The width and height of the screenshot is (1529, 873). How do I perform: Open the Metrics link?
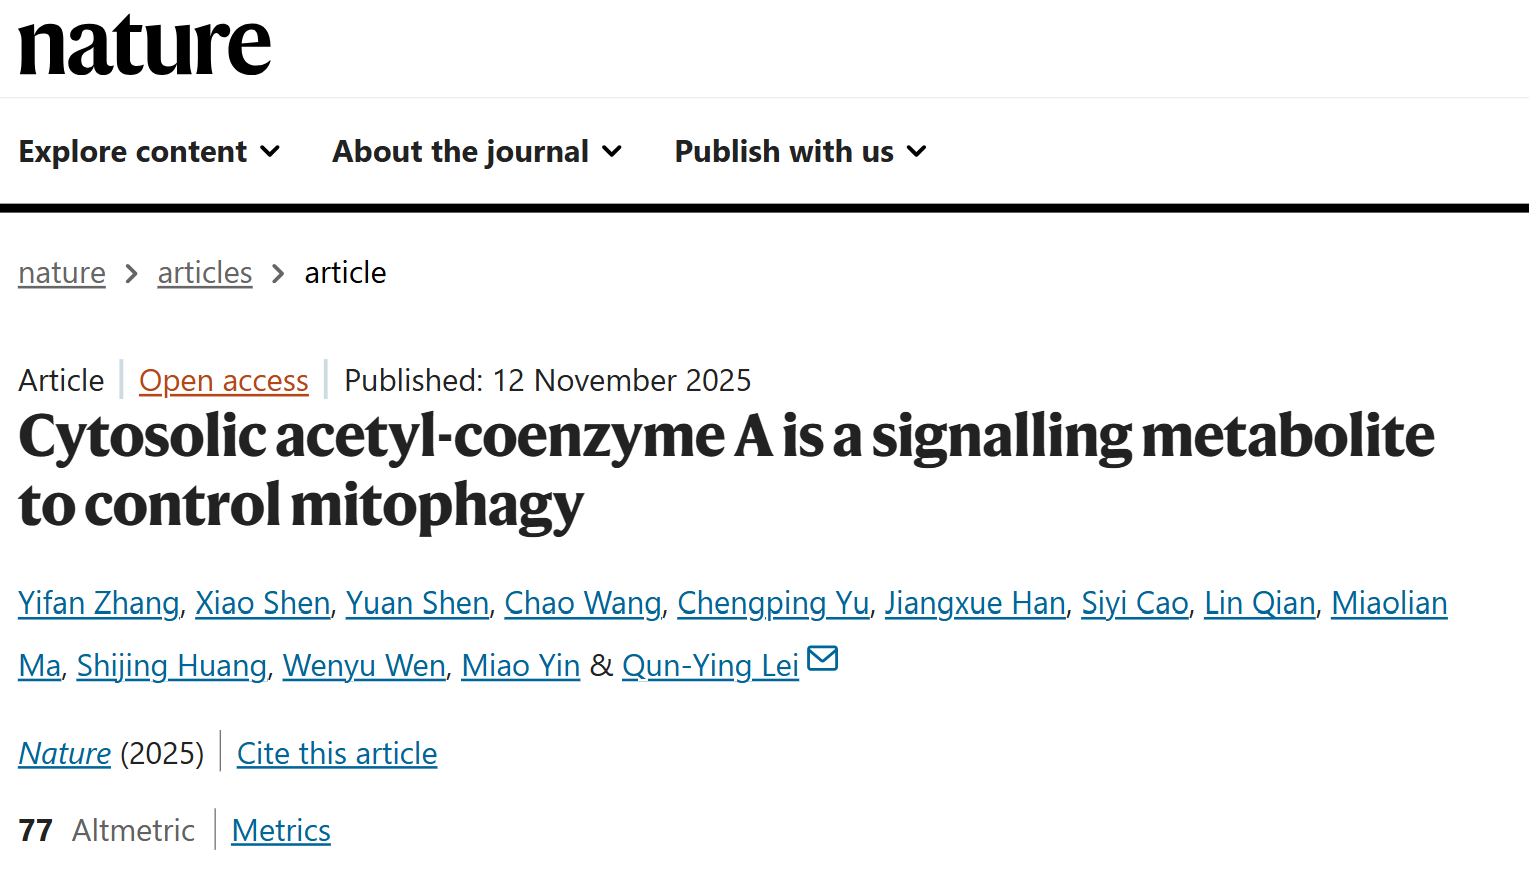(281, 830)
